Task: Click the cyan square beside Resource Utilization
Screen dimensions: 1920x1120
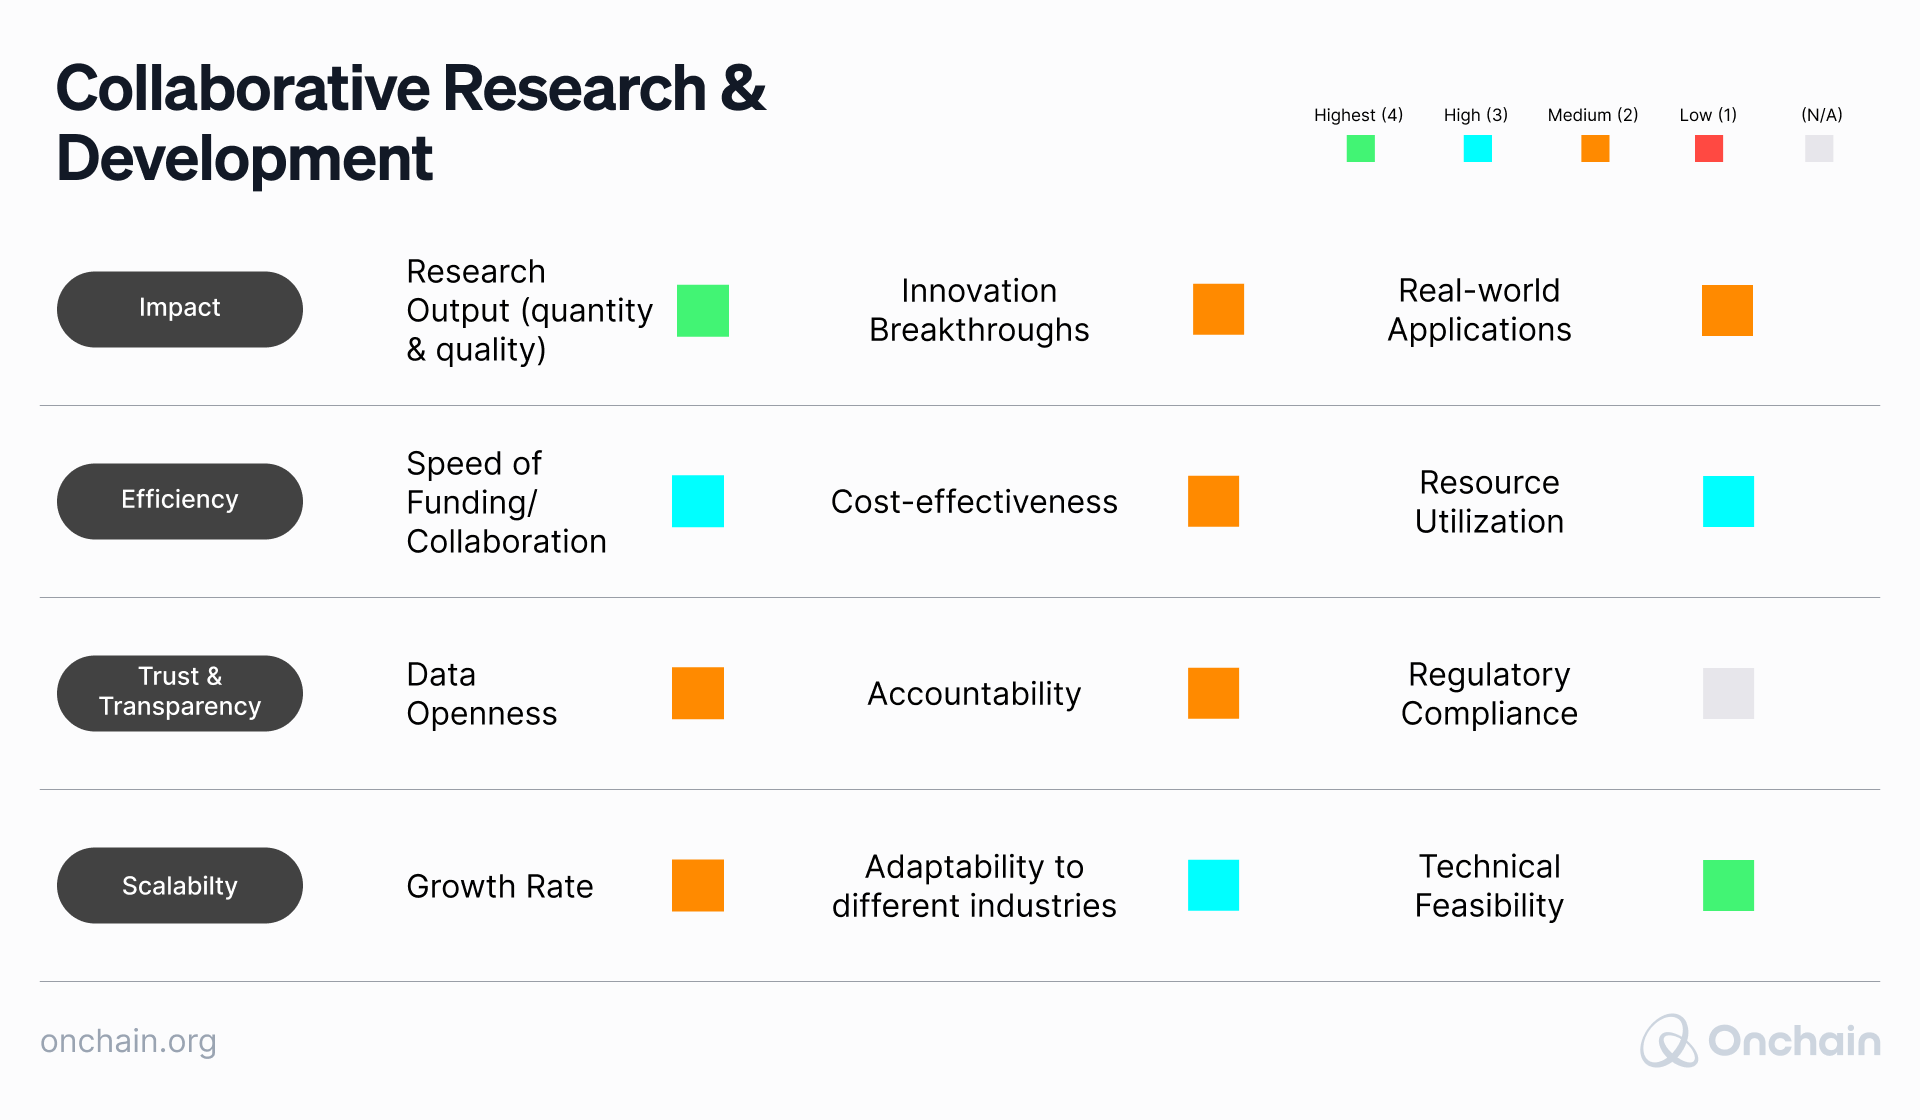Action: pos(1728,501)
